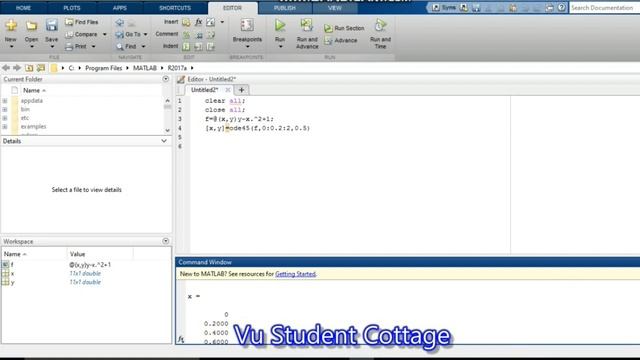Open the Getting Started link
This screenshot has width=640, height=360.
(295, 274)
